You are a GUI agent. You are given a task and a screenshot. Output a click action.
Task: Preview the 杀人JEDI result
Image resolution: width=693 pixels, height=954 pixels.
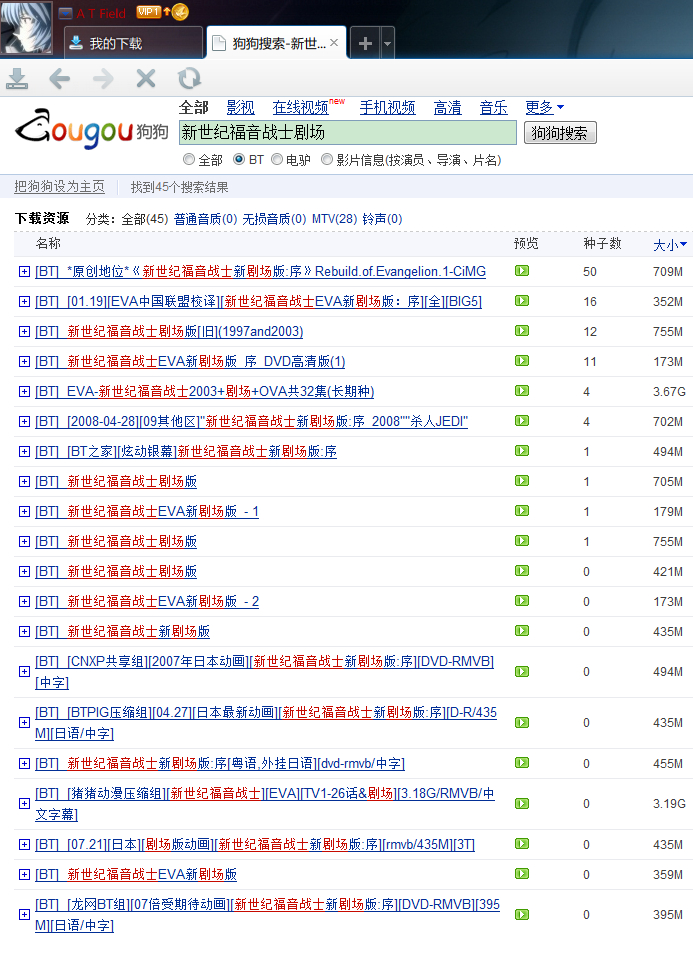522,420
